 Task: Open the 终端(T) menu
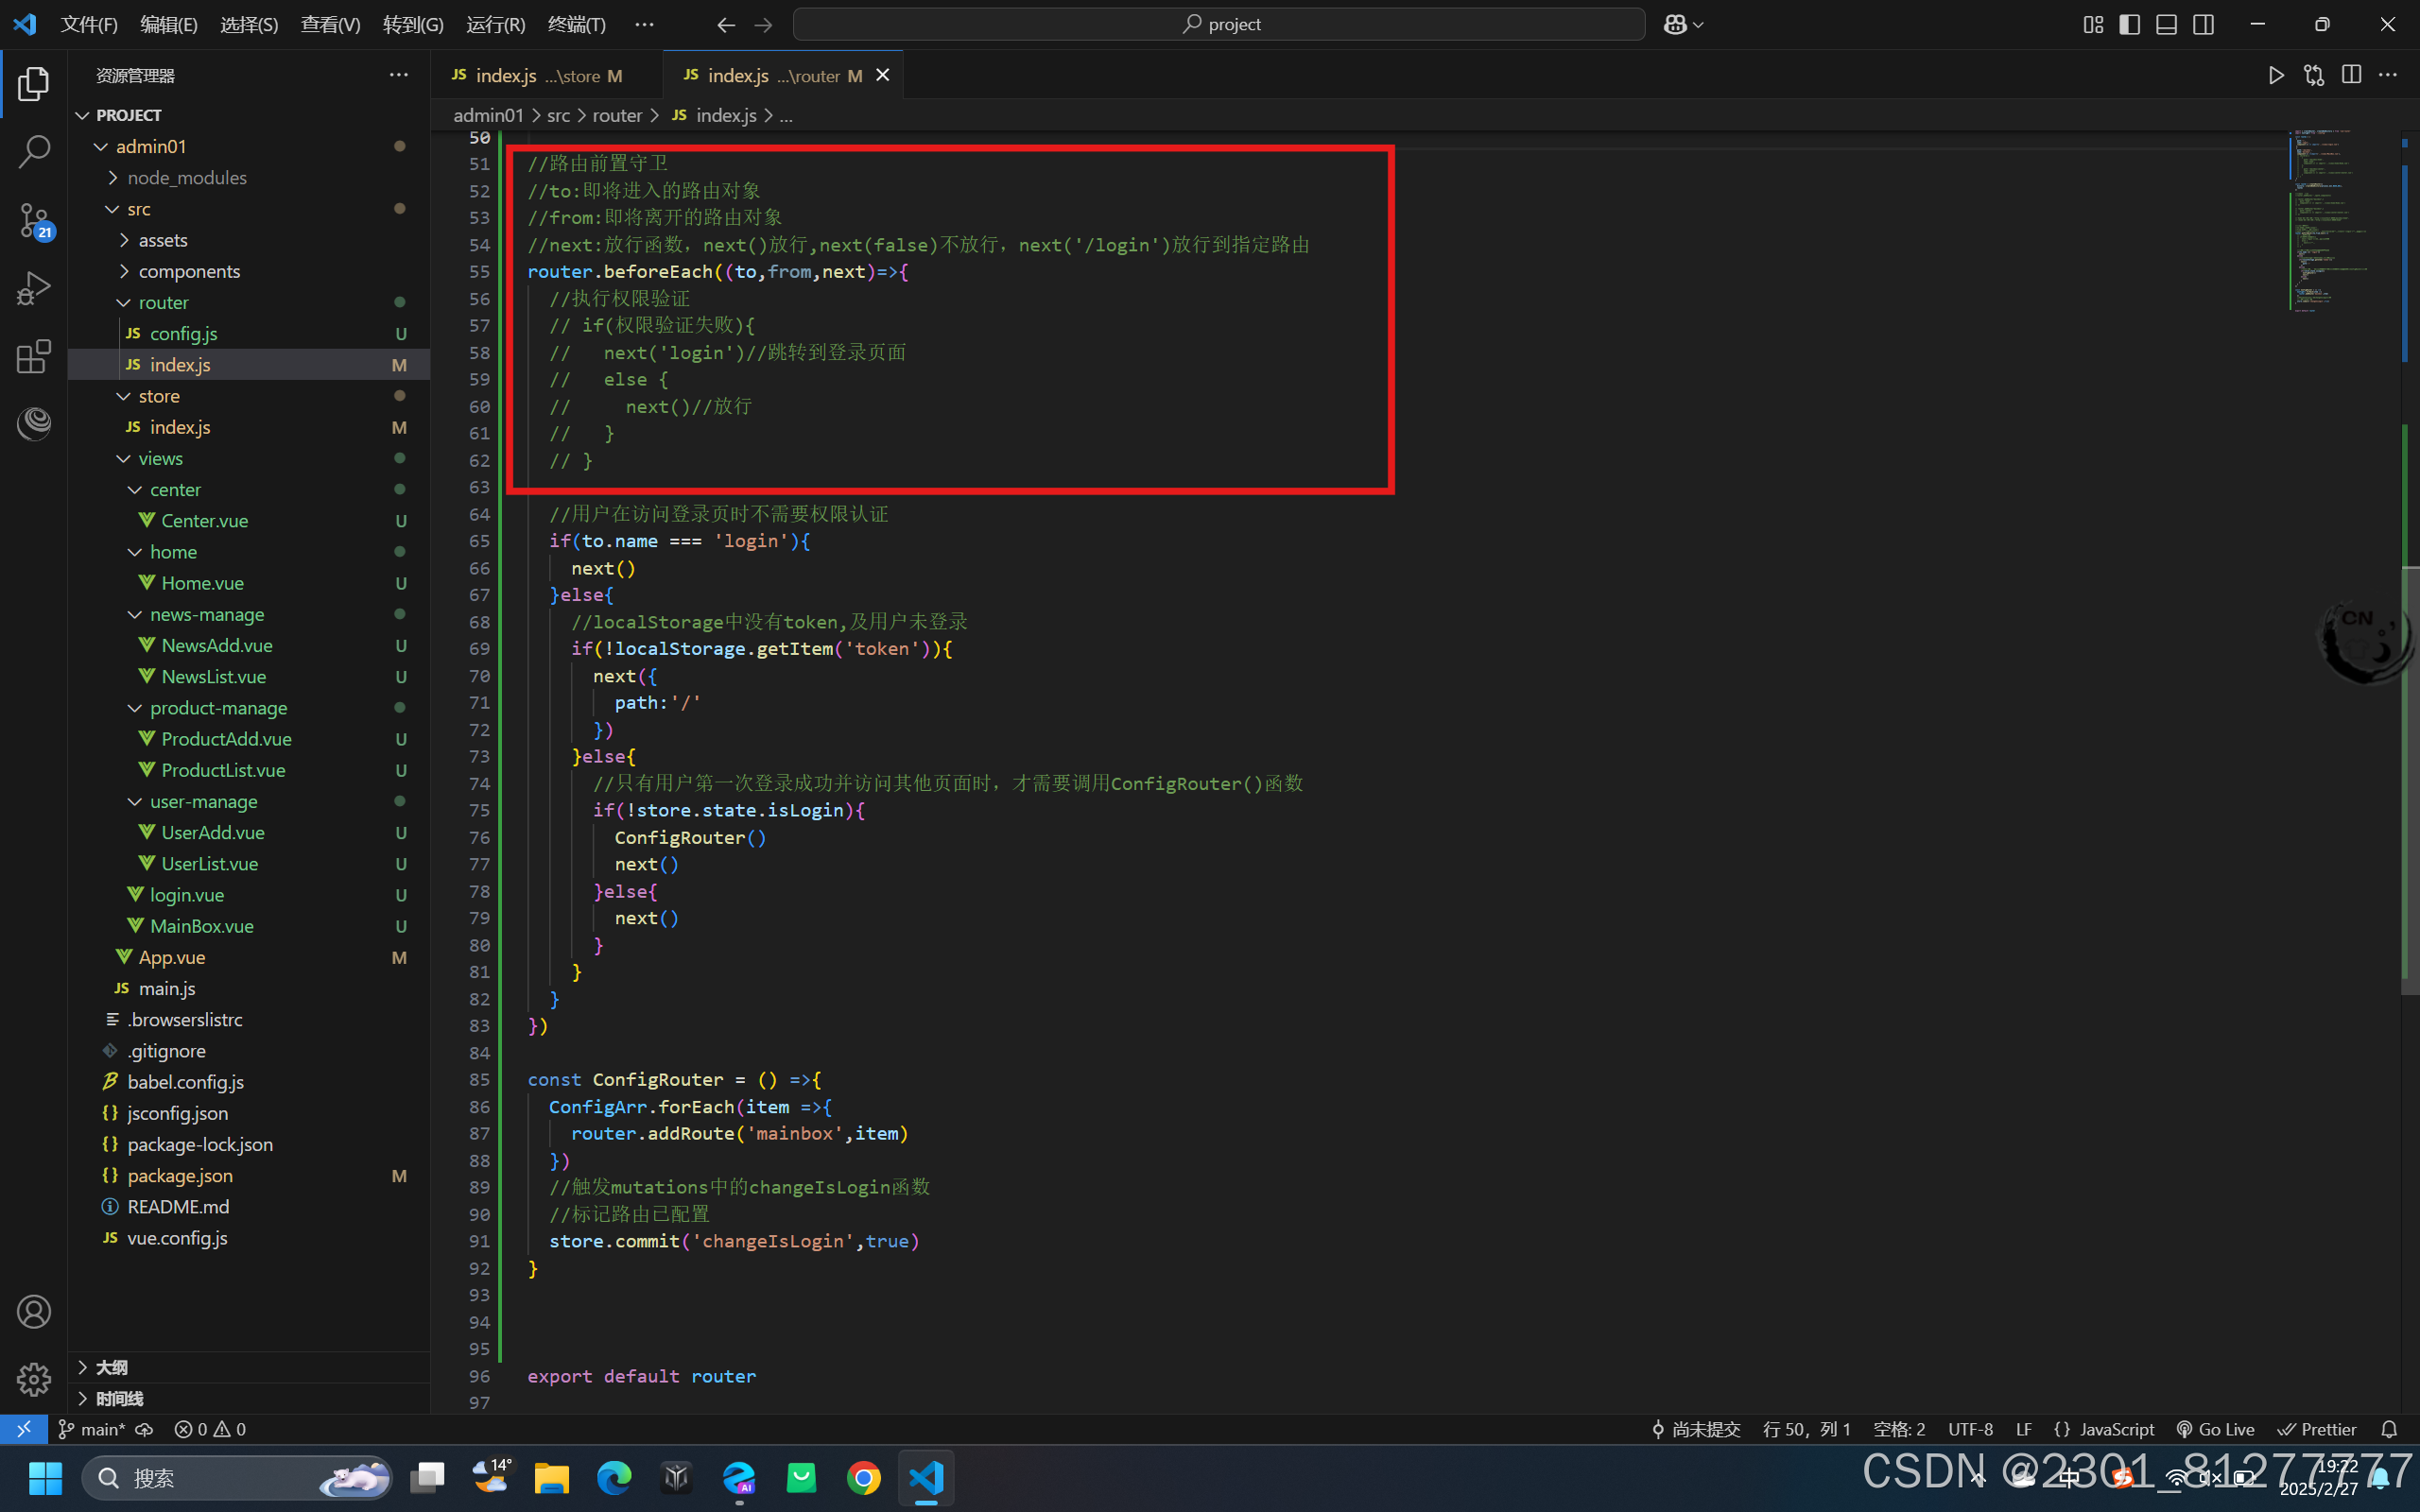(576, 24)
